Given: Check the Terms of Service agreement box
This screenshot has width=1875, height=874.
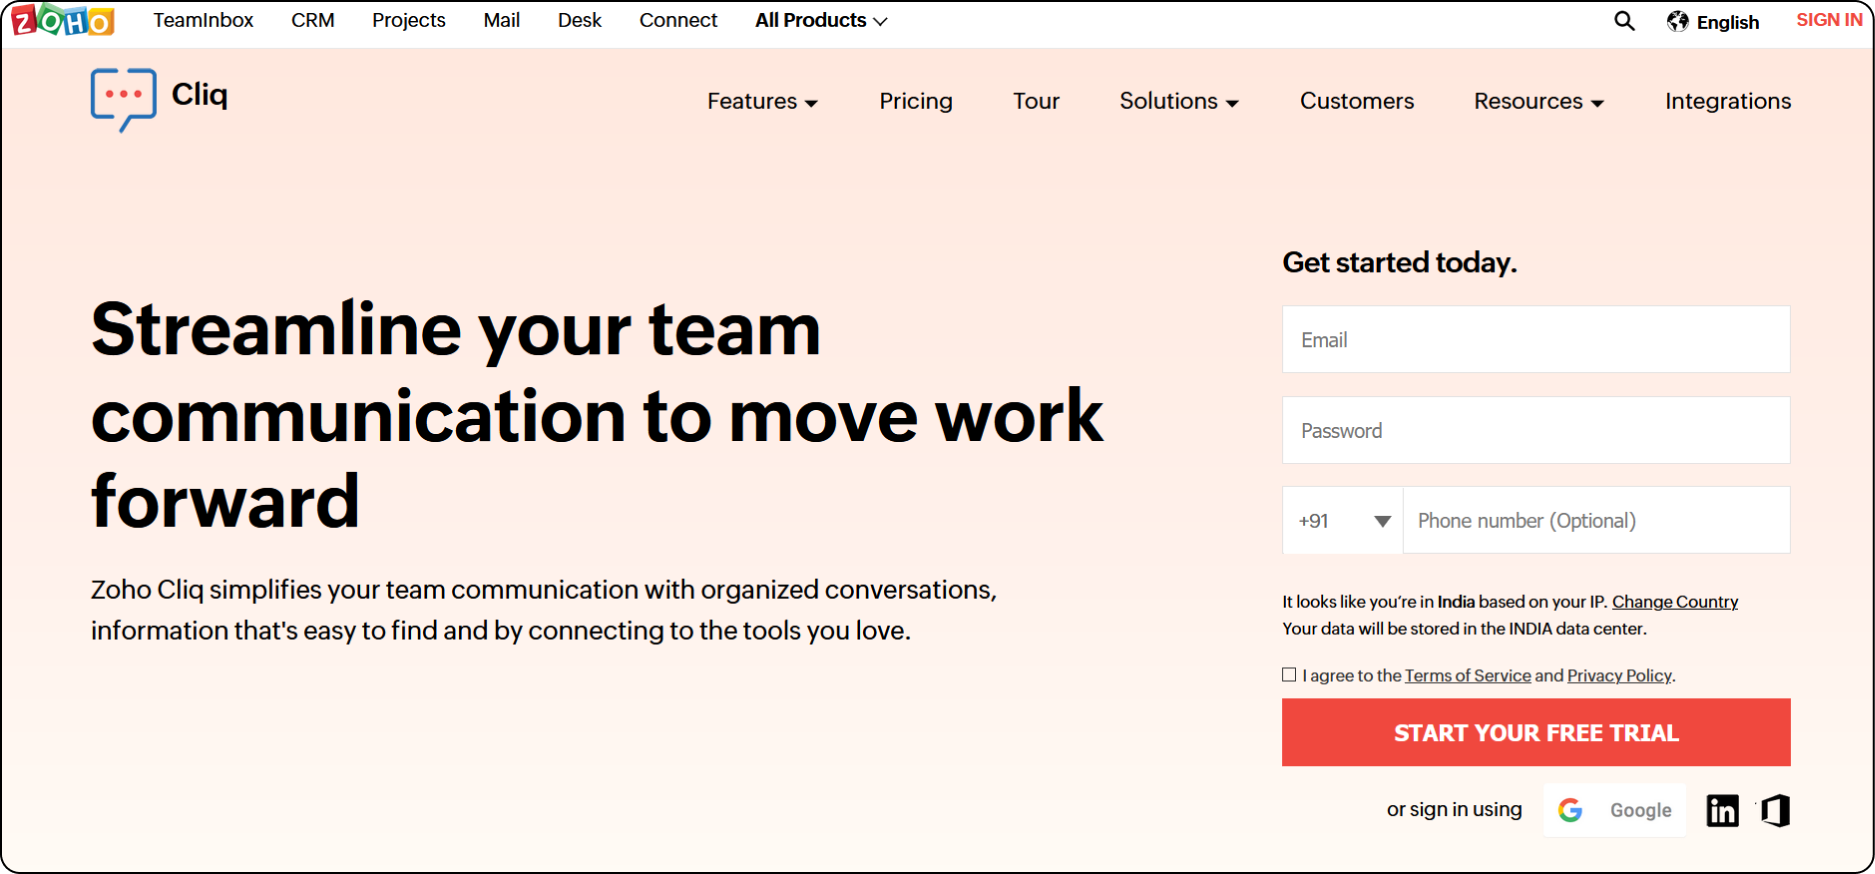Looking at the screenshot, I should click(1289, 675).
